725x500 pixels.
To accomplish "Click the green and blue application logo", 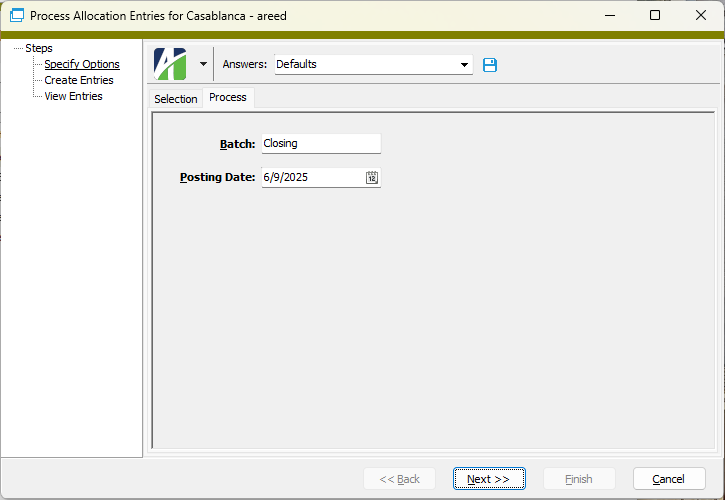I will (170, 64).
